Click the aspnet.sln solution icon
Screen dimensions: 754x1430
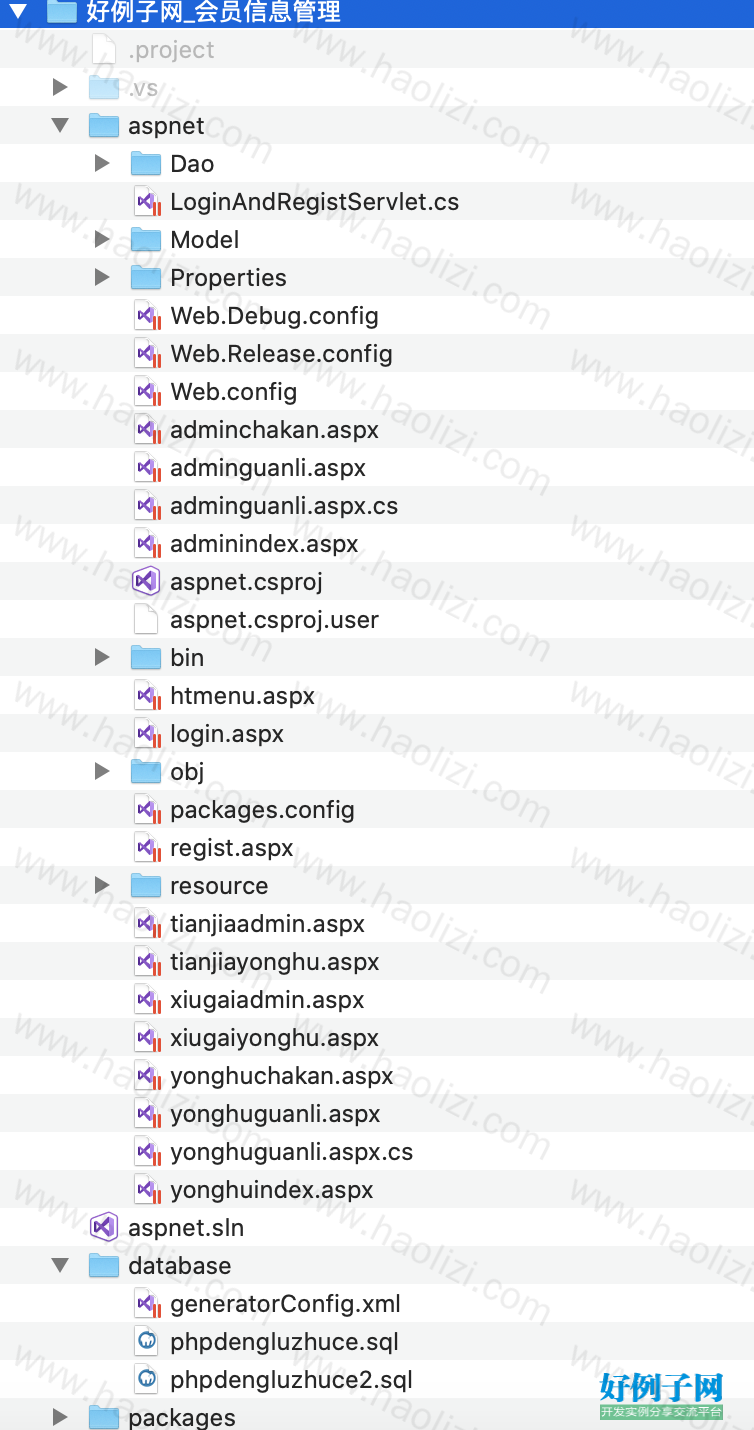click(x=105, y=1227)
